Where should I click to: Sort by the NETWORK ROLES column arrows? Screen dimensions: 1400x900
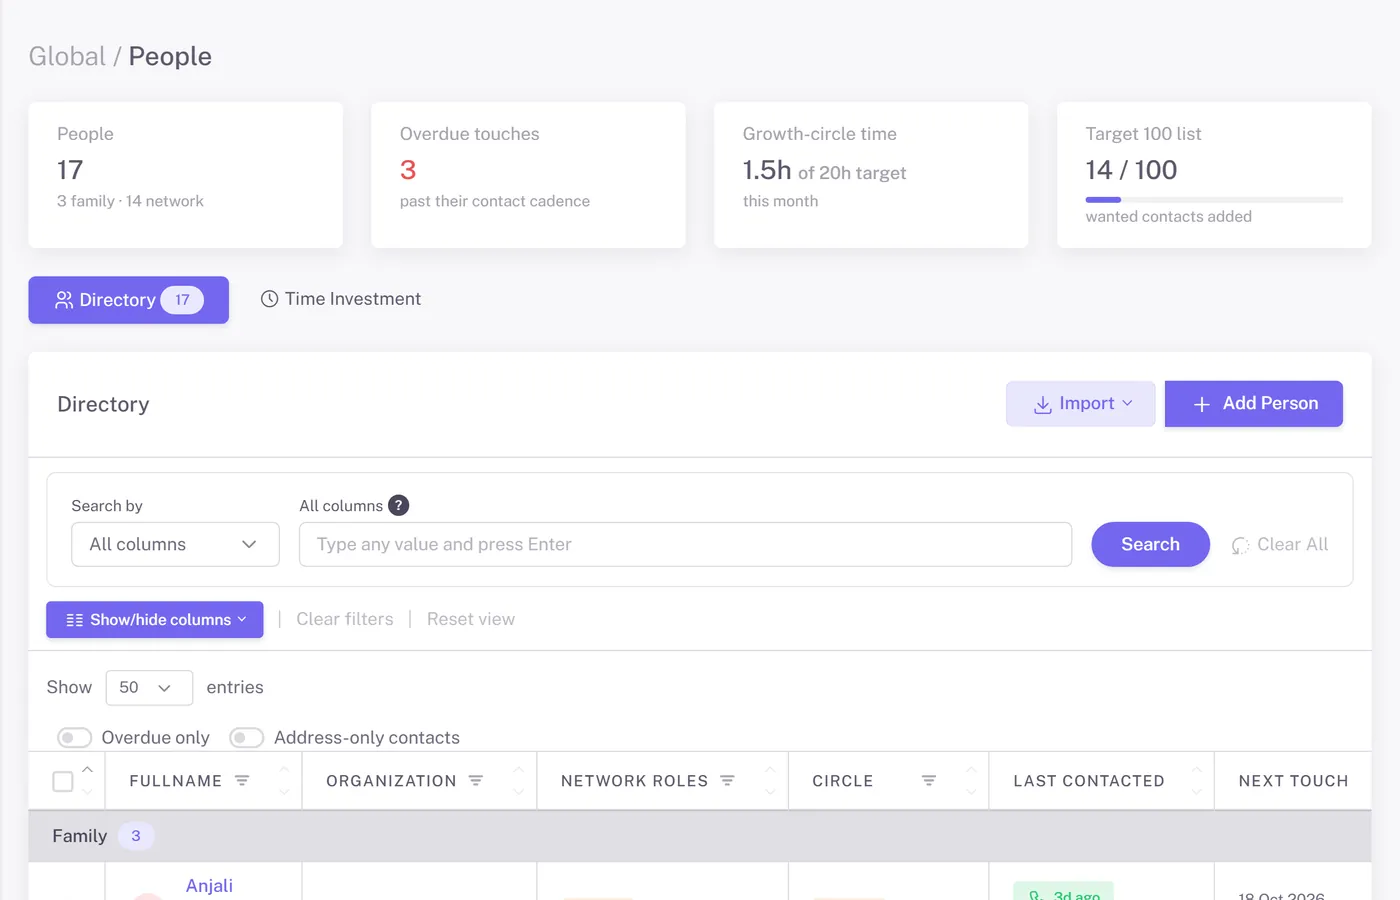(x=770, y=781)
